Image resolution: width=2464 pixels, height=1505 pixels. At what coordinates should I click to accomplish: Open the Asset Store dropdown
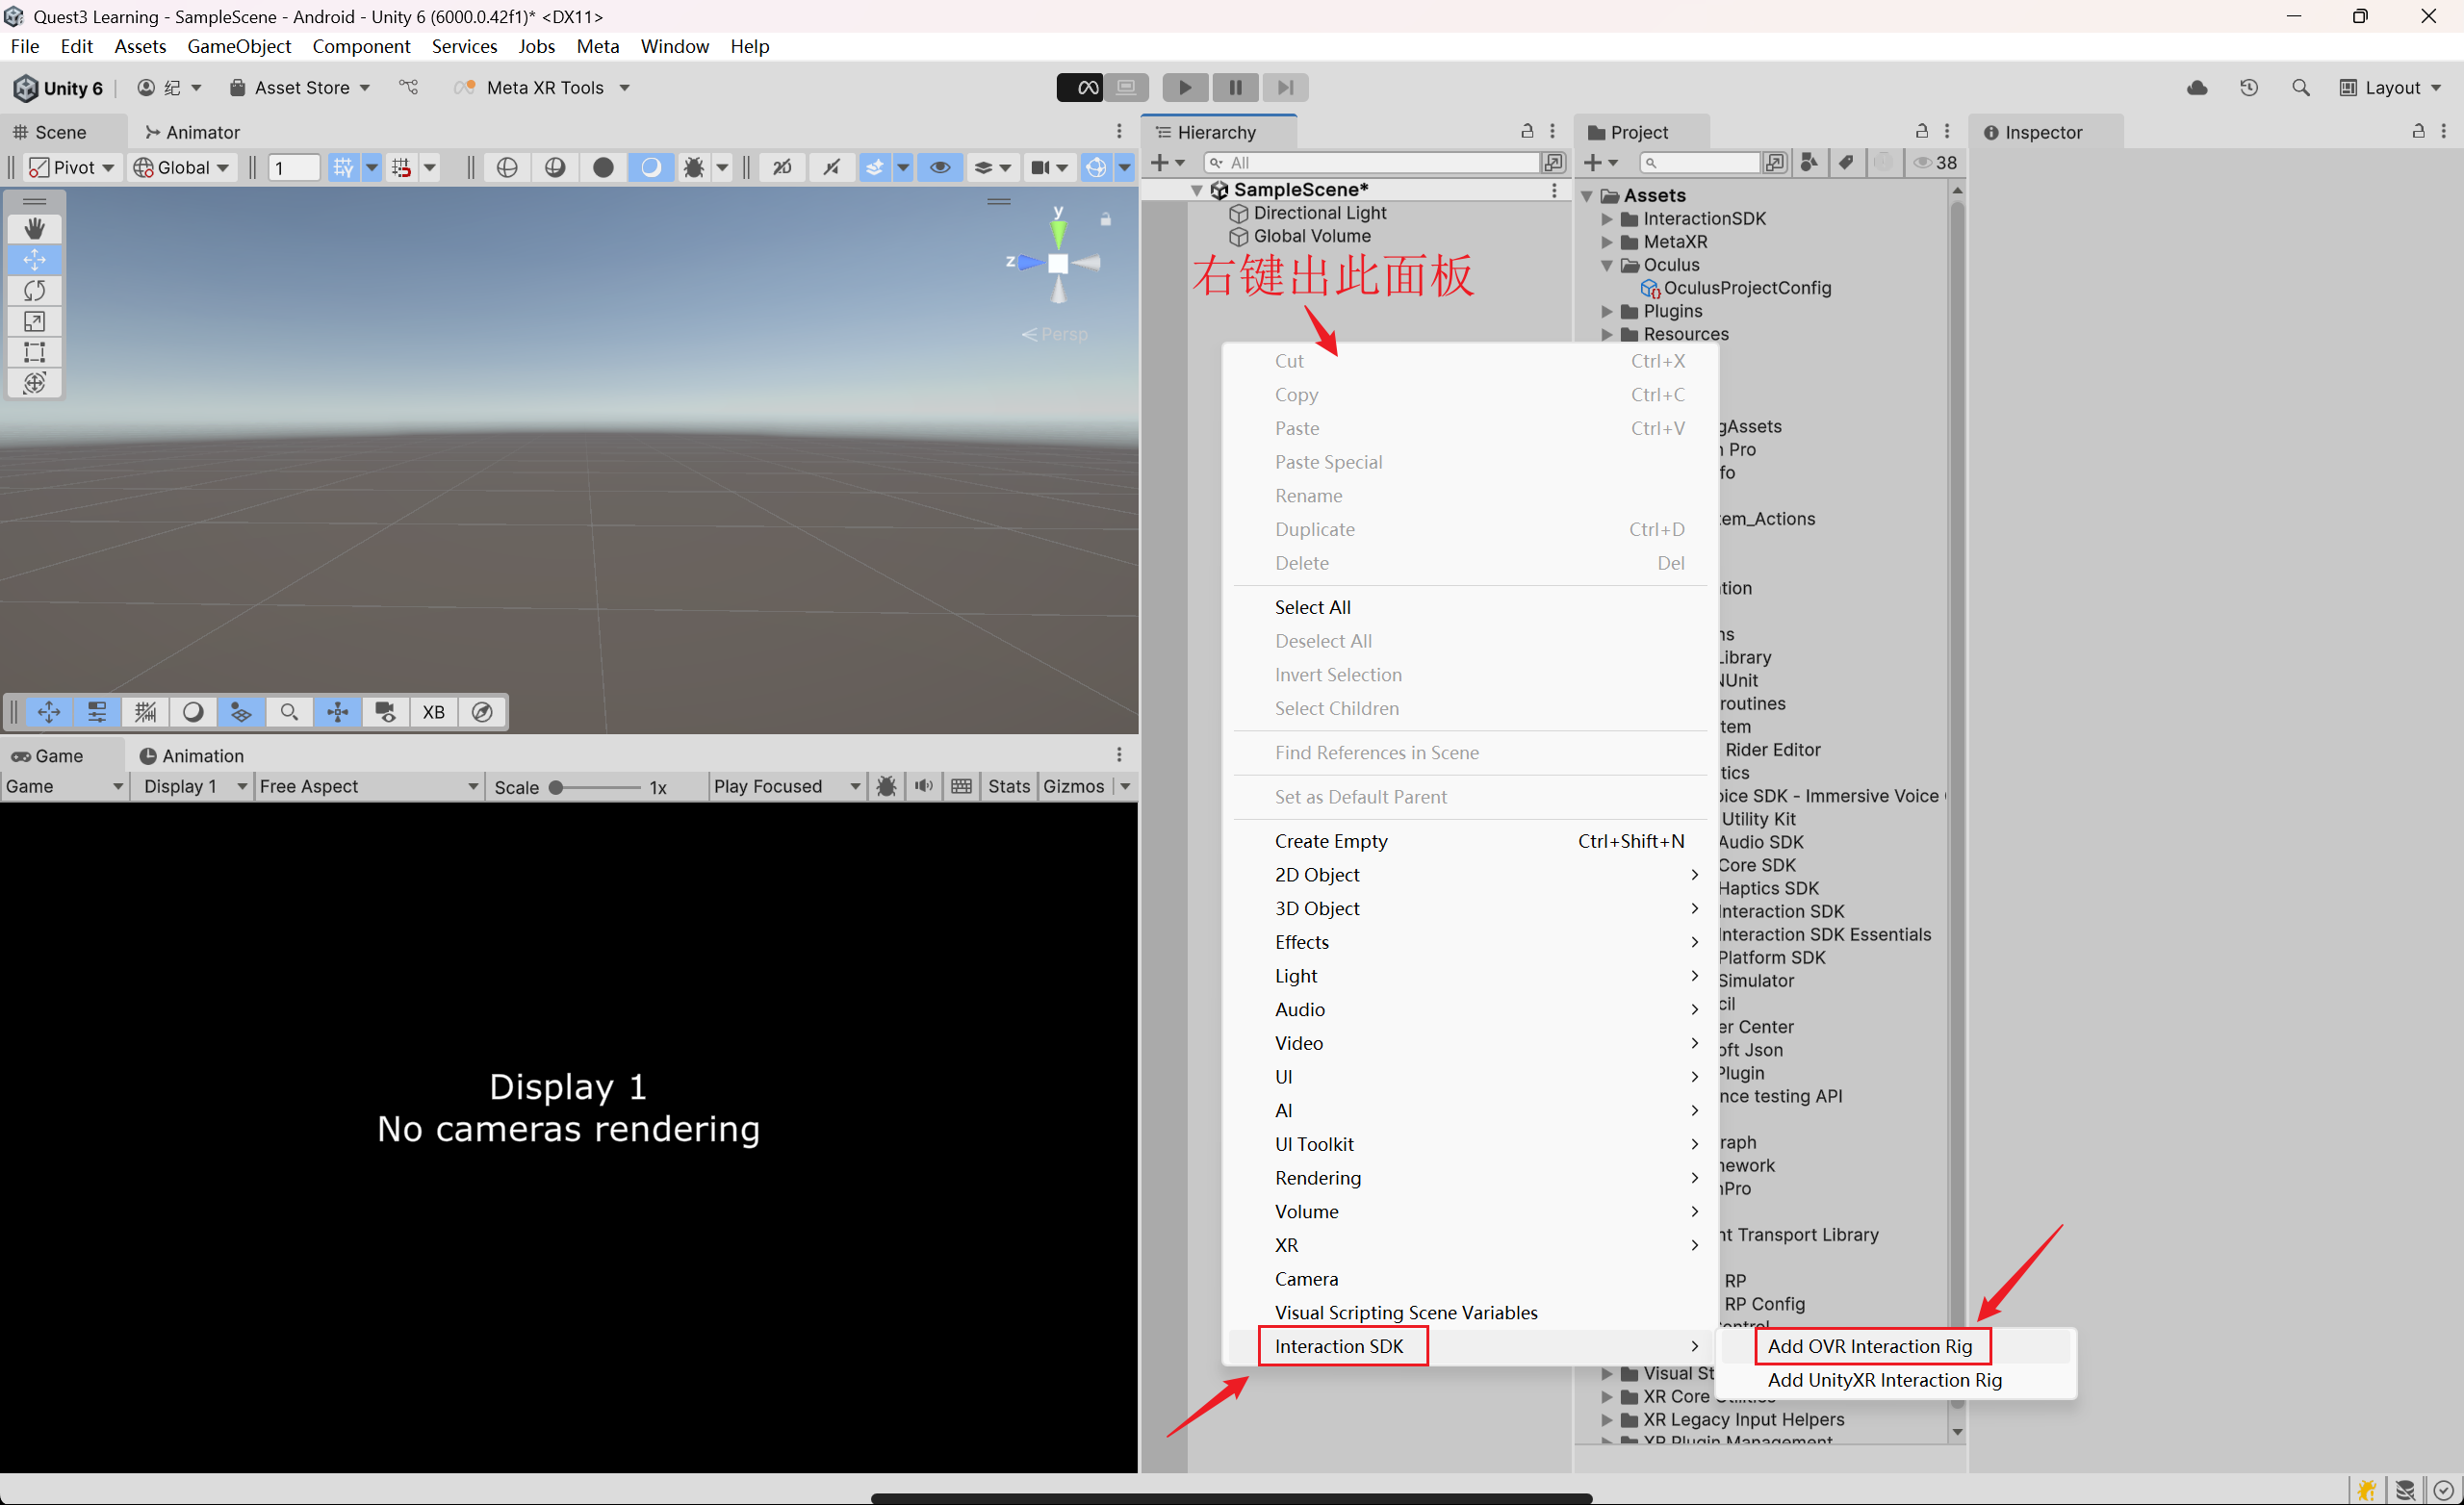point(301,88)
